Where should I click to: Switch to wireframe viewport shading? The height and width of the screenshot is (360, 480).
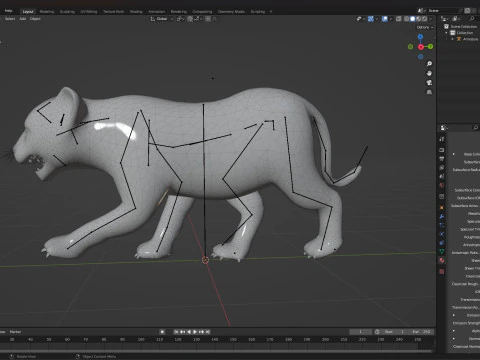406,19
